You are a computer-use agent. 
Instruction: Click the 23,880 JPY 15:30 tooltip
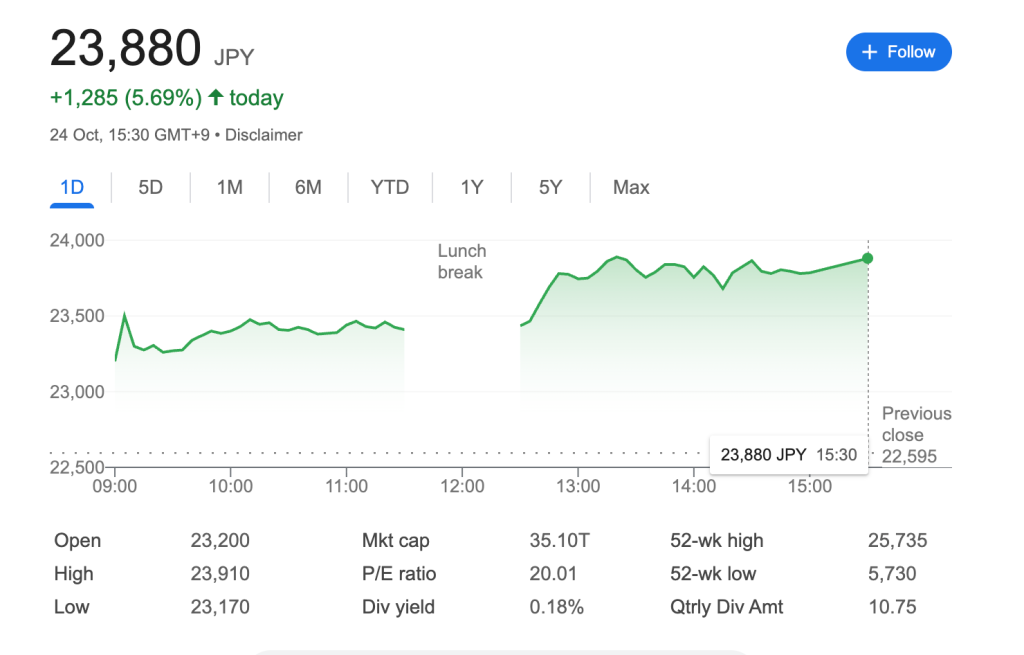pyautogui.click(x=788, y=454)
